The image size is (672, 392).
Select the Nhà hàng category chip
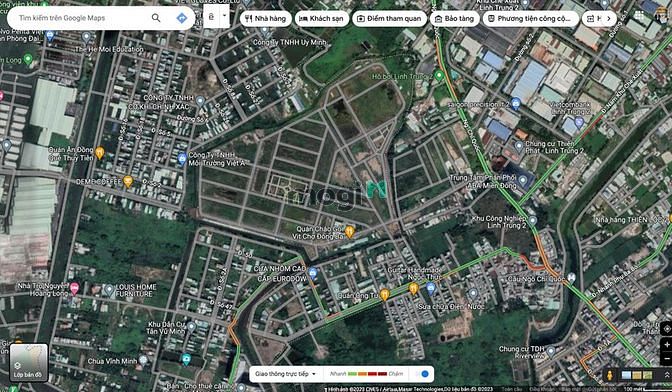tap(266, 18)
